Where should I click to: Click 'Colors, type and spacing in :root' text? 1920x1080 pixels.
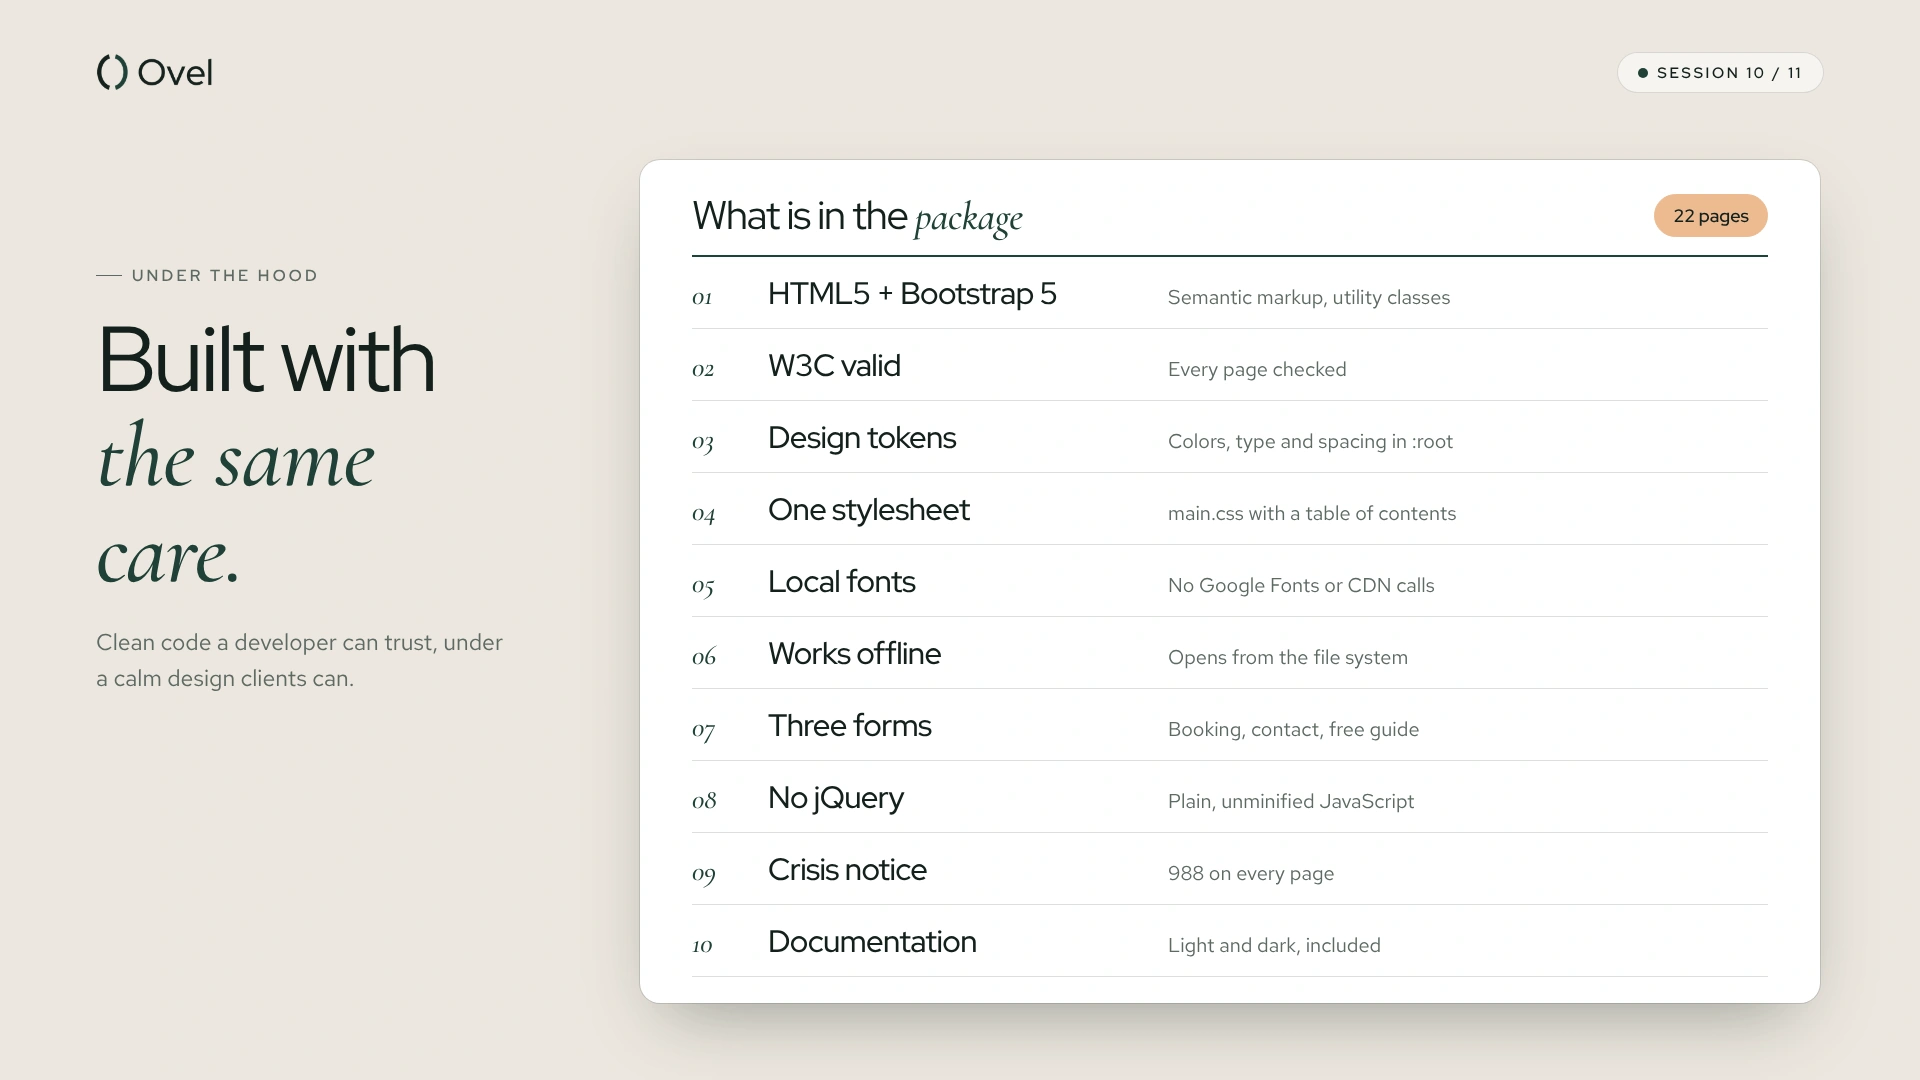click(x=1310, y=441)
